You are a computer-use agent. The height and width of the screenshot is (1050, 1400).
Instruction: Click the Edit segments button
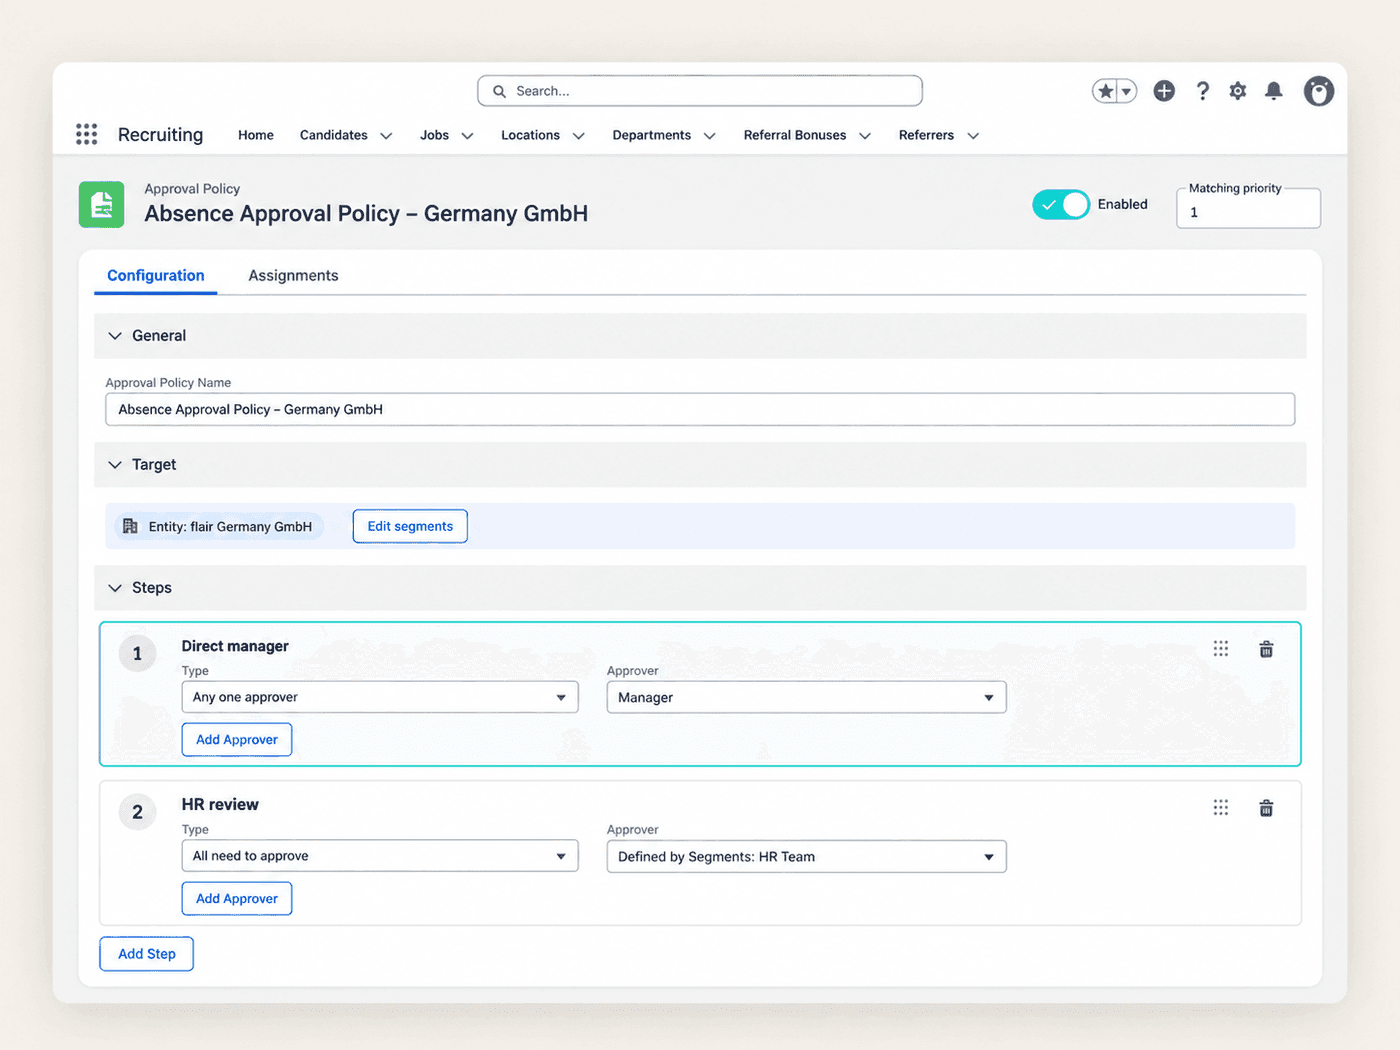410,526
